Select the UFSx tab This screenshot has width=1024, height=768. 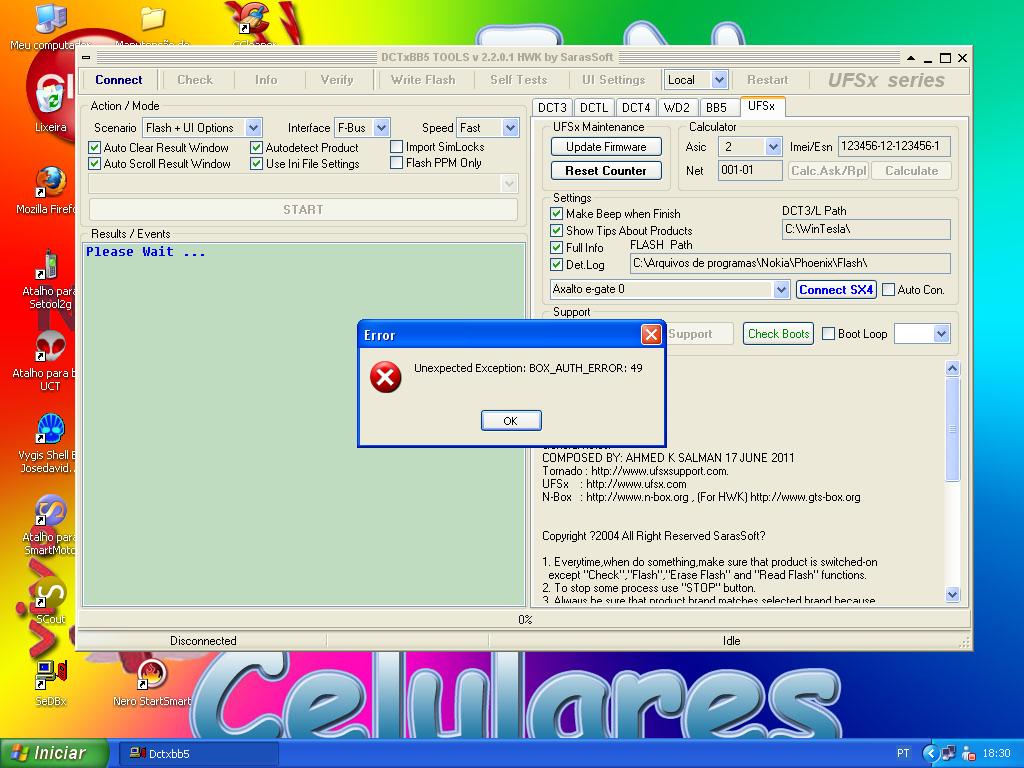(761, 106)
